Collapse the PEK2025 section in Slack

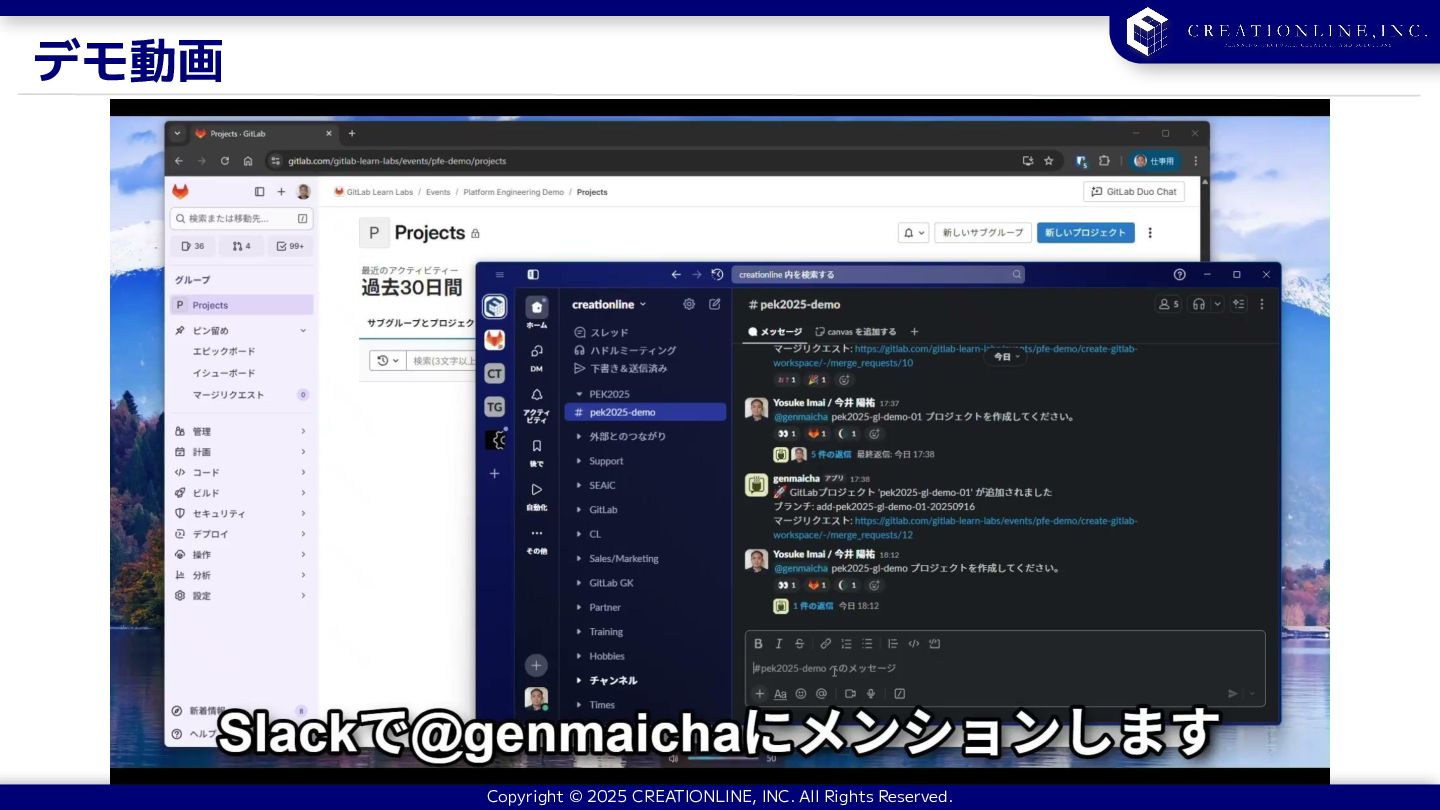tap(579, 394)
